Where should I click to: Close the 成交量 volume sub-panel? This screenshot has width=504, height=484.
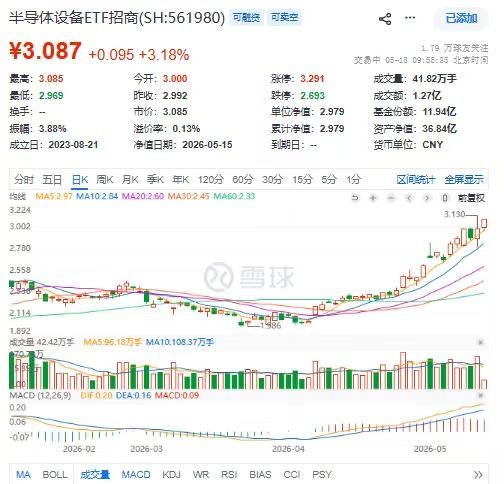(481, 343)
